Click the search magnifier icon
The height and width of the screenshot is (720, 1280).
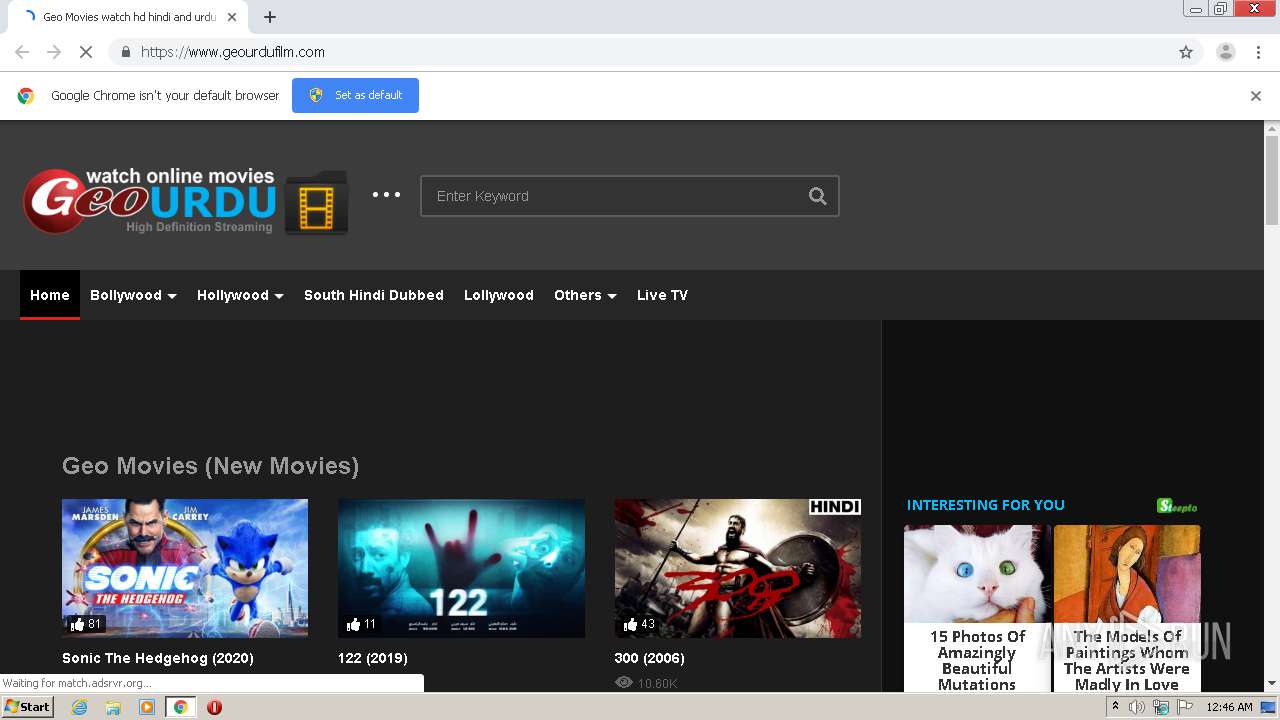coord(817,196)
